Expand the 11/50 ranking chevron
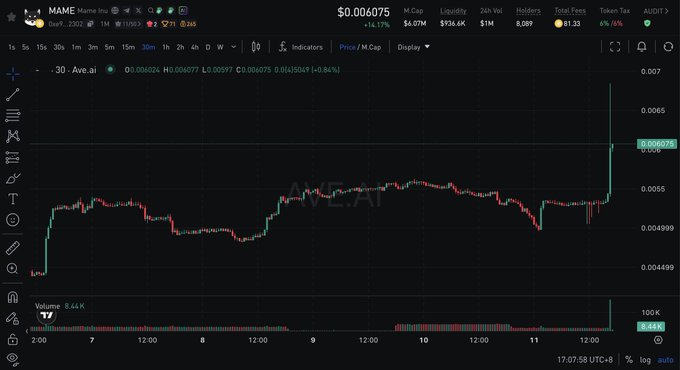This screenshot has width=680, height=370. [139, 24]
